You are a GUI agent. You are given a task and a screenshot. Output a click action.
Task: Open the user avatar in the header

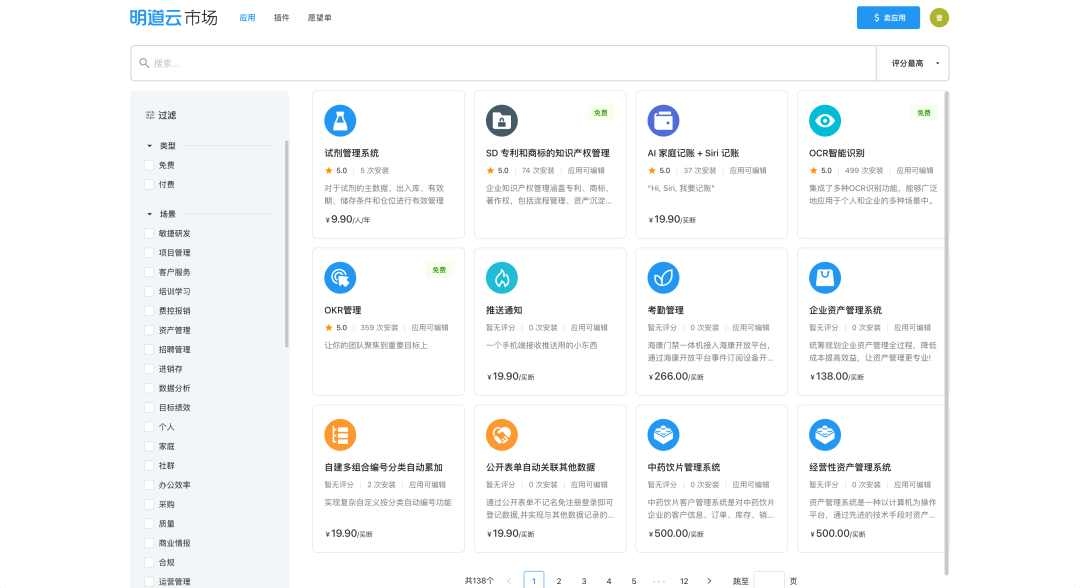click(x=939, y=18)
